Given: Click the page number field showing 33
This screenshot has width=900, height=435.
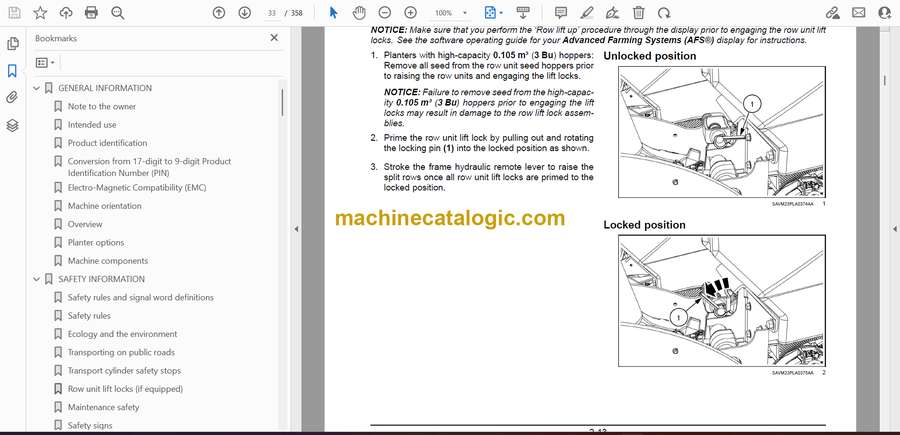Looking at the screenshot, I should 272,13.
